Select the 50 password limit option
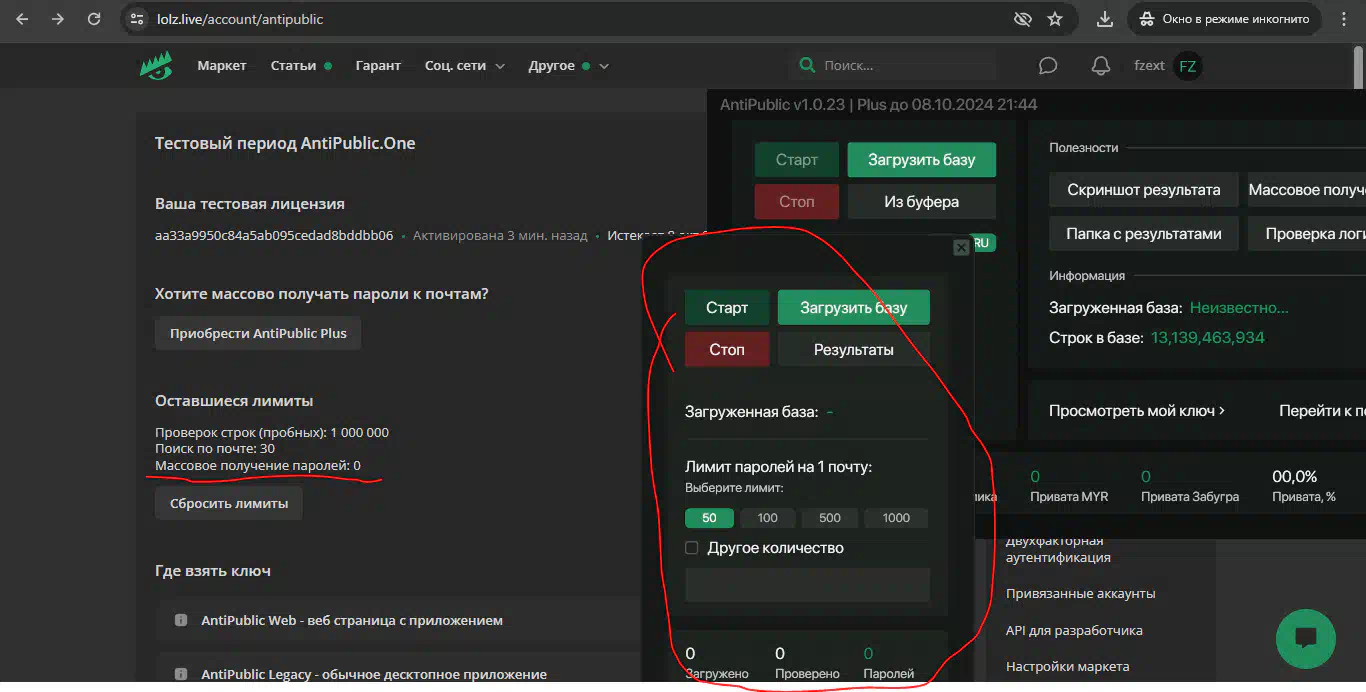 (709, 518)
